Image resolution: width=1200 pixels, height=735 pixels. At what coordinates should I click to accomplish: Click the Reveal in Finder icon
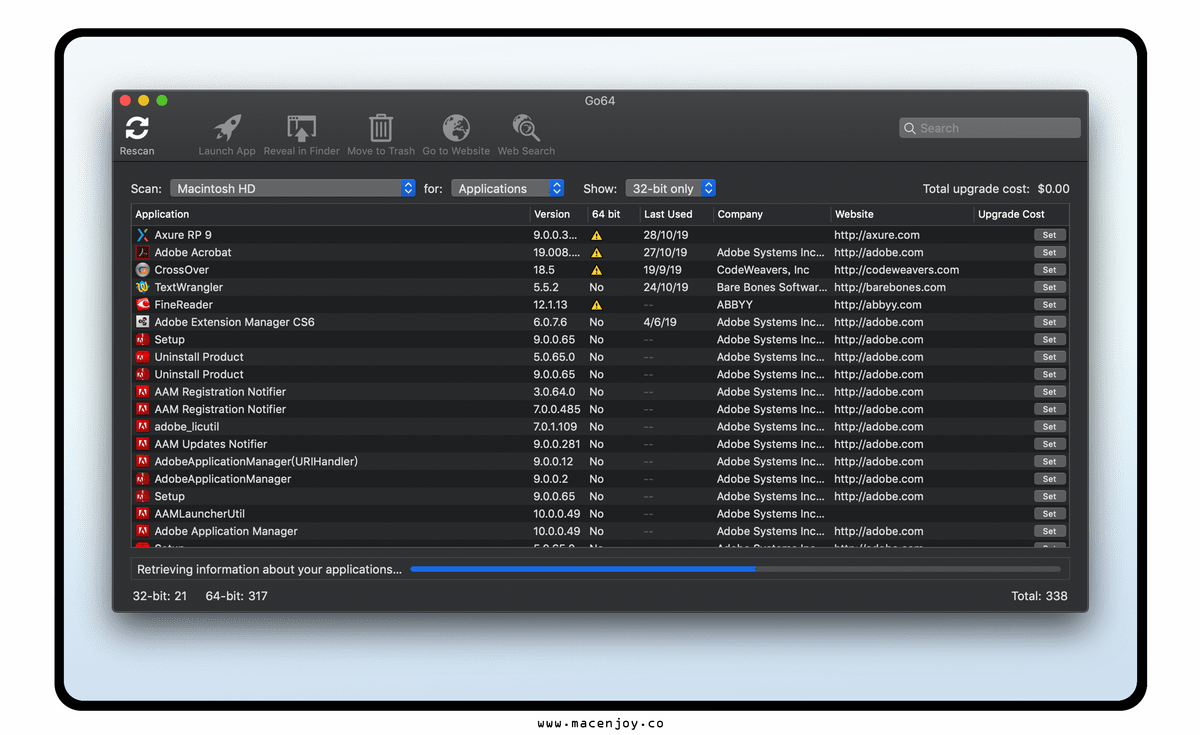point(302,128)
